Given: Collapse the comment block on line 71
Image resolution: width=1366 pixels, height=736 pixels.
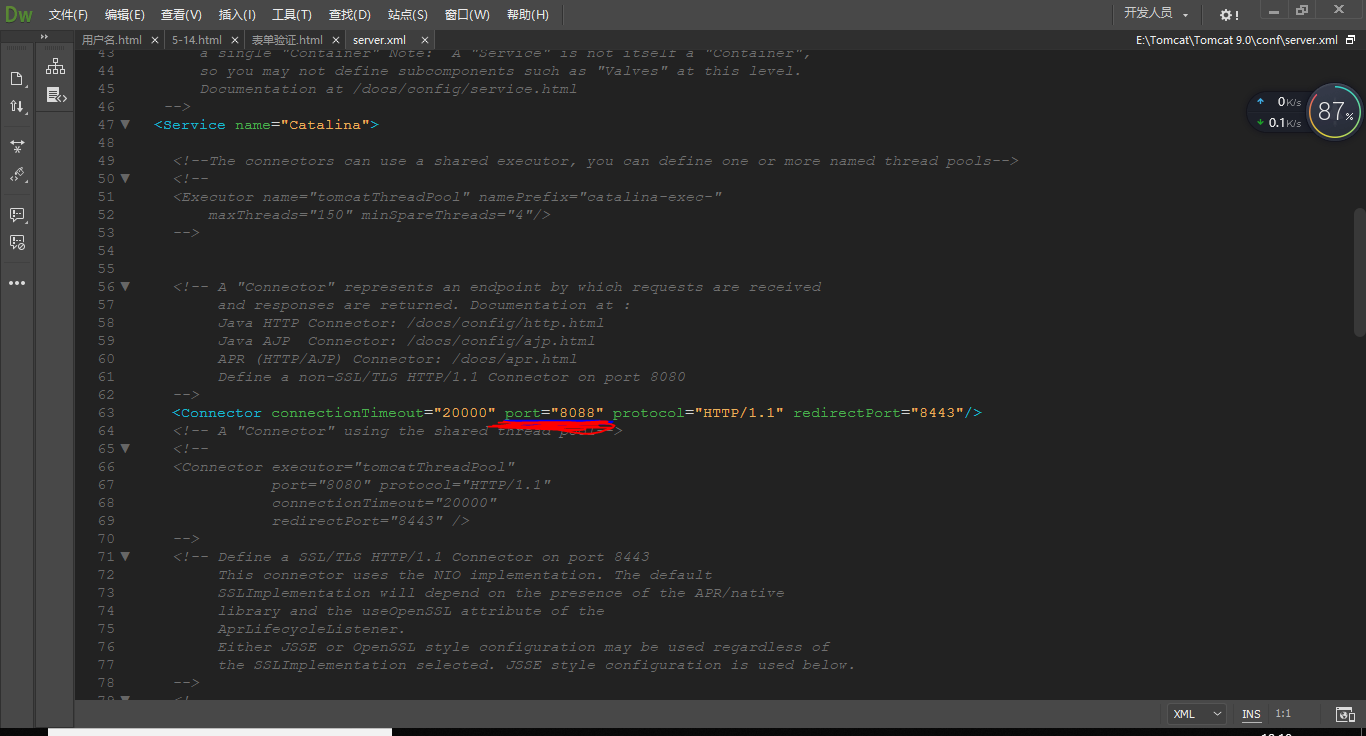Looking at the screenshot, I should point(125,557).
